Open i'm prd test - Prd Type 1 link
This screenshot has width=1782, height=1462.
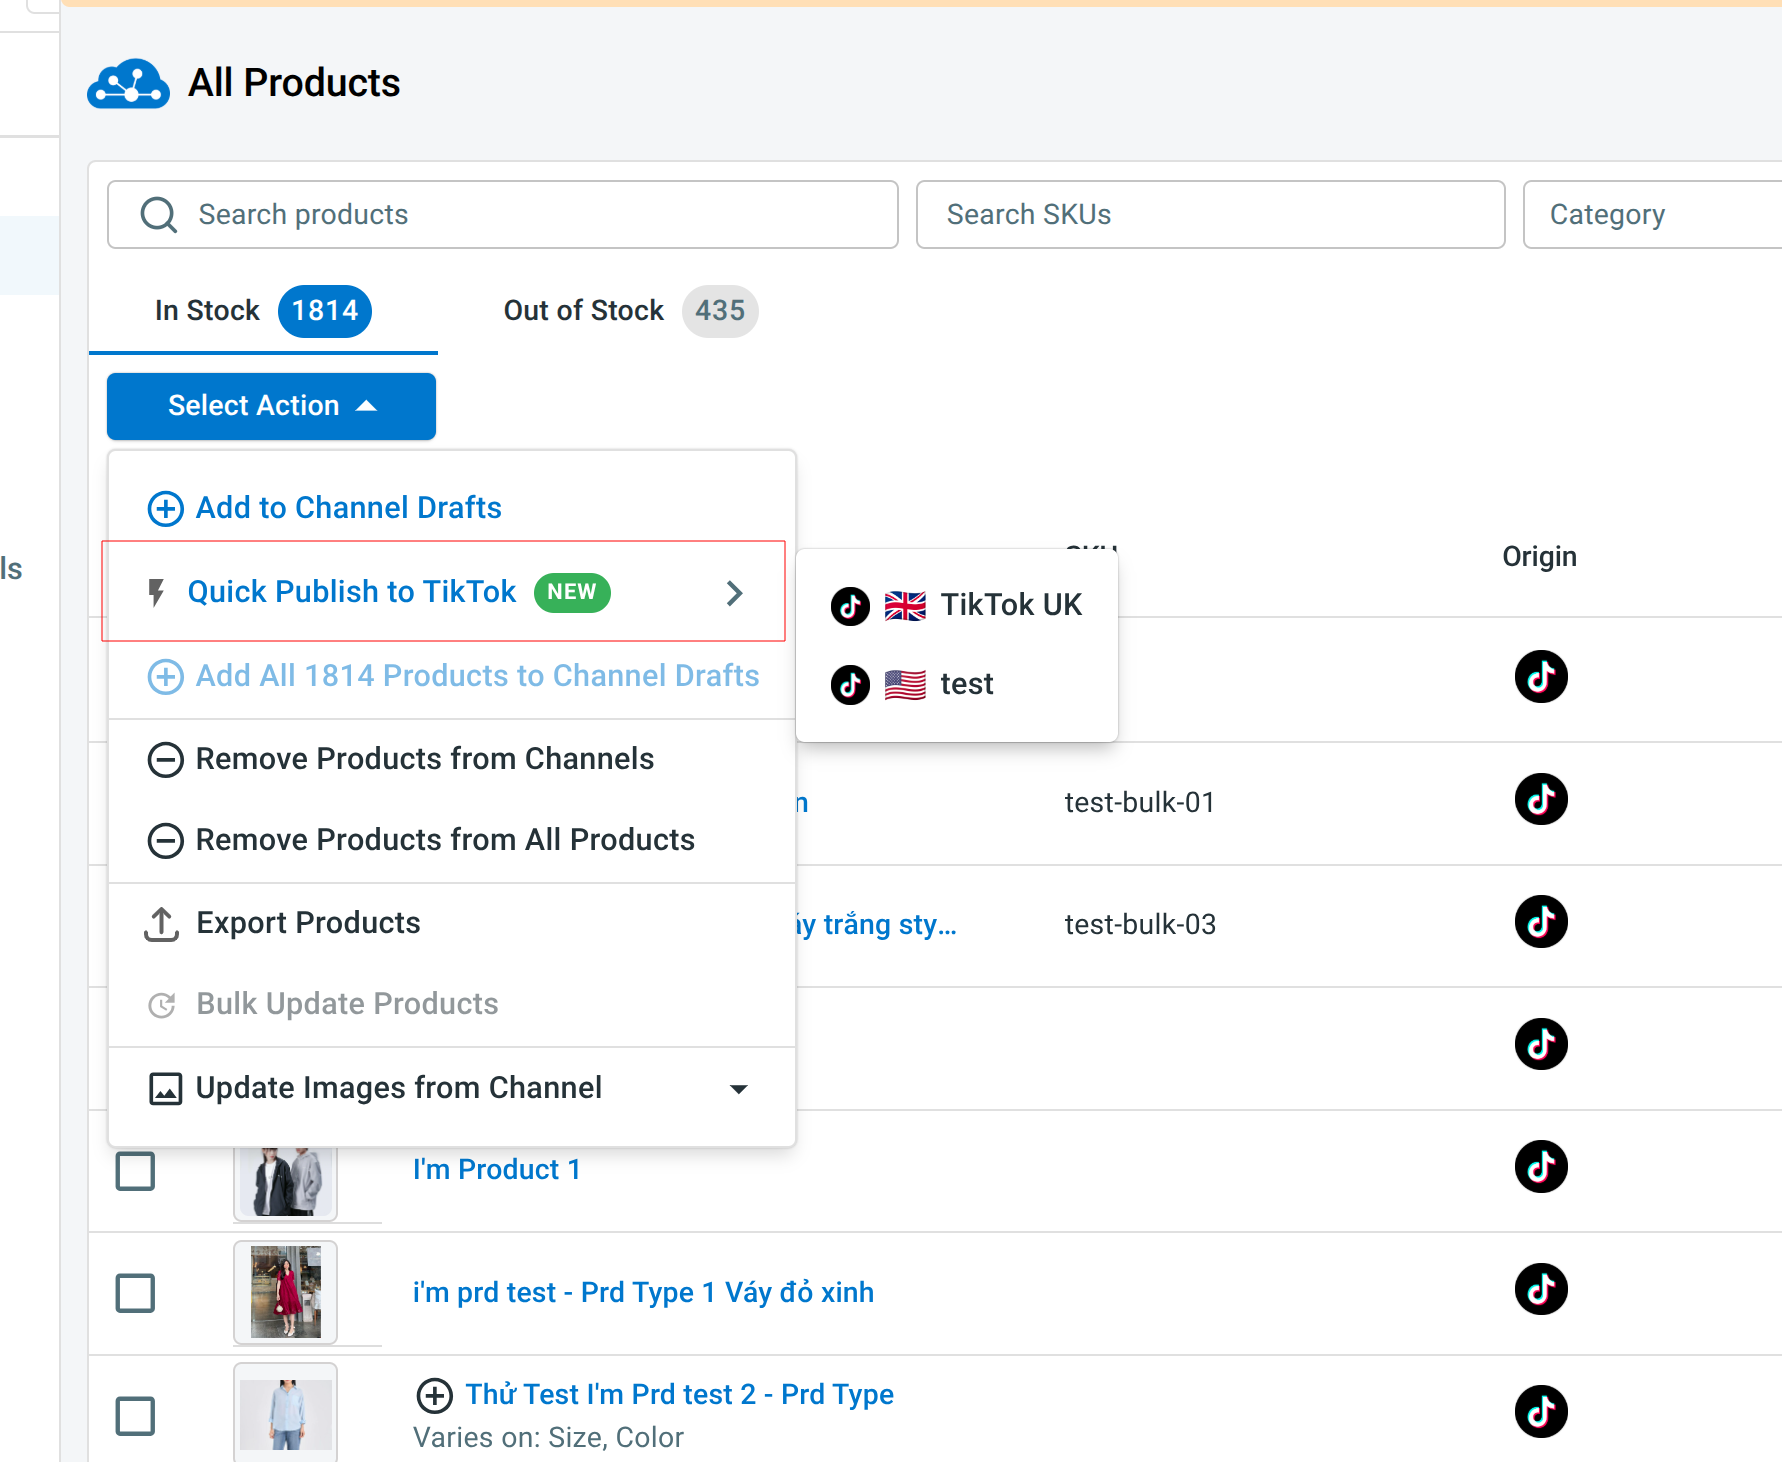643,1293
